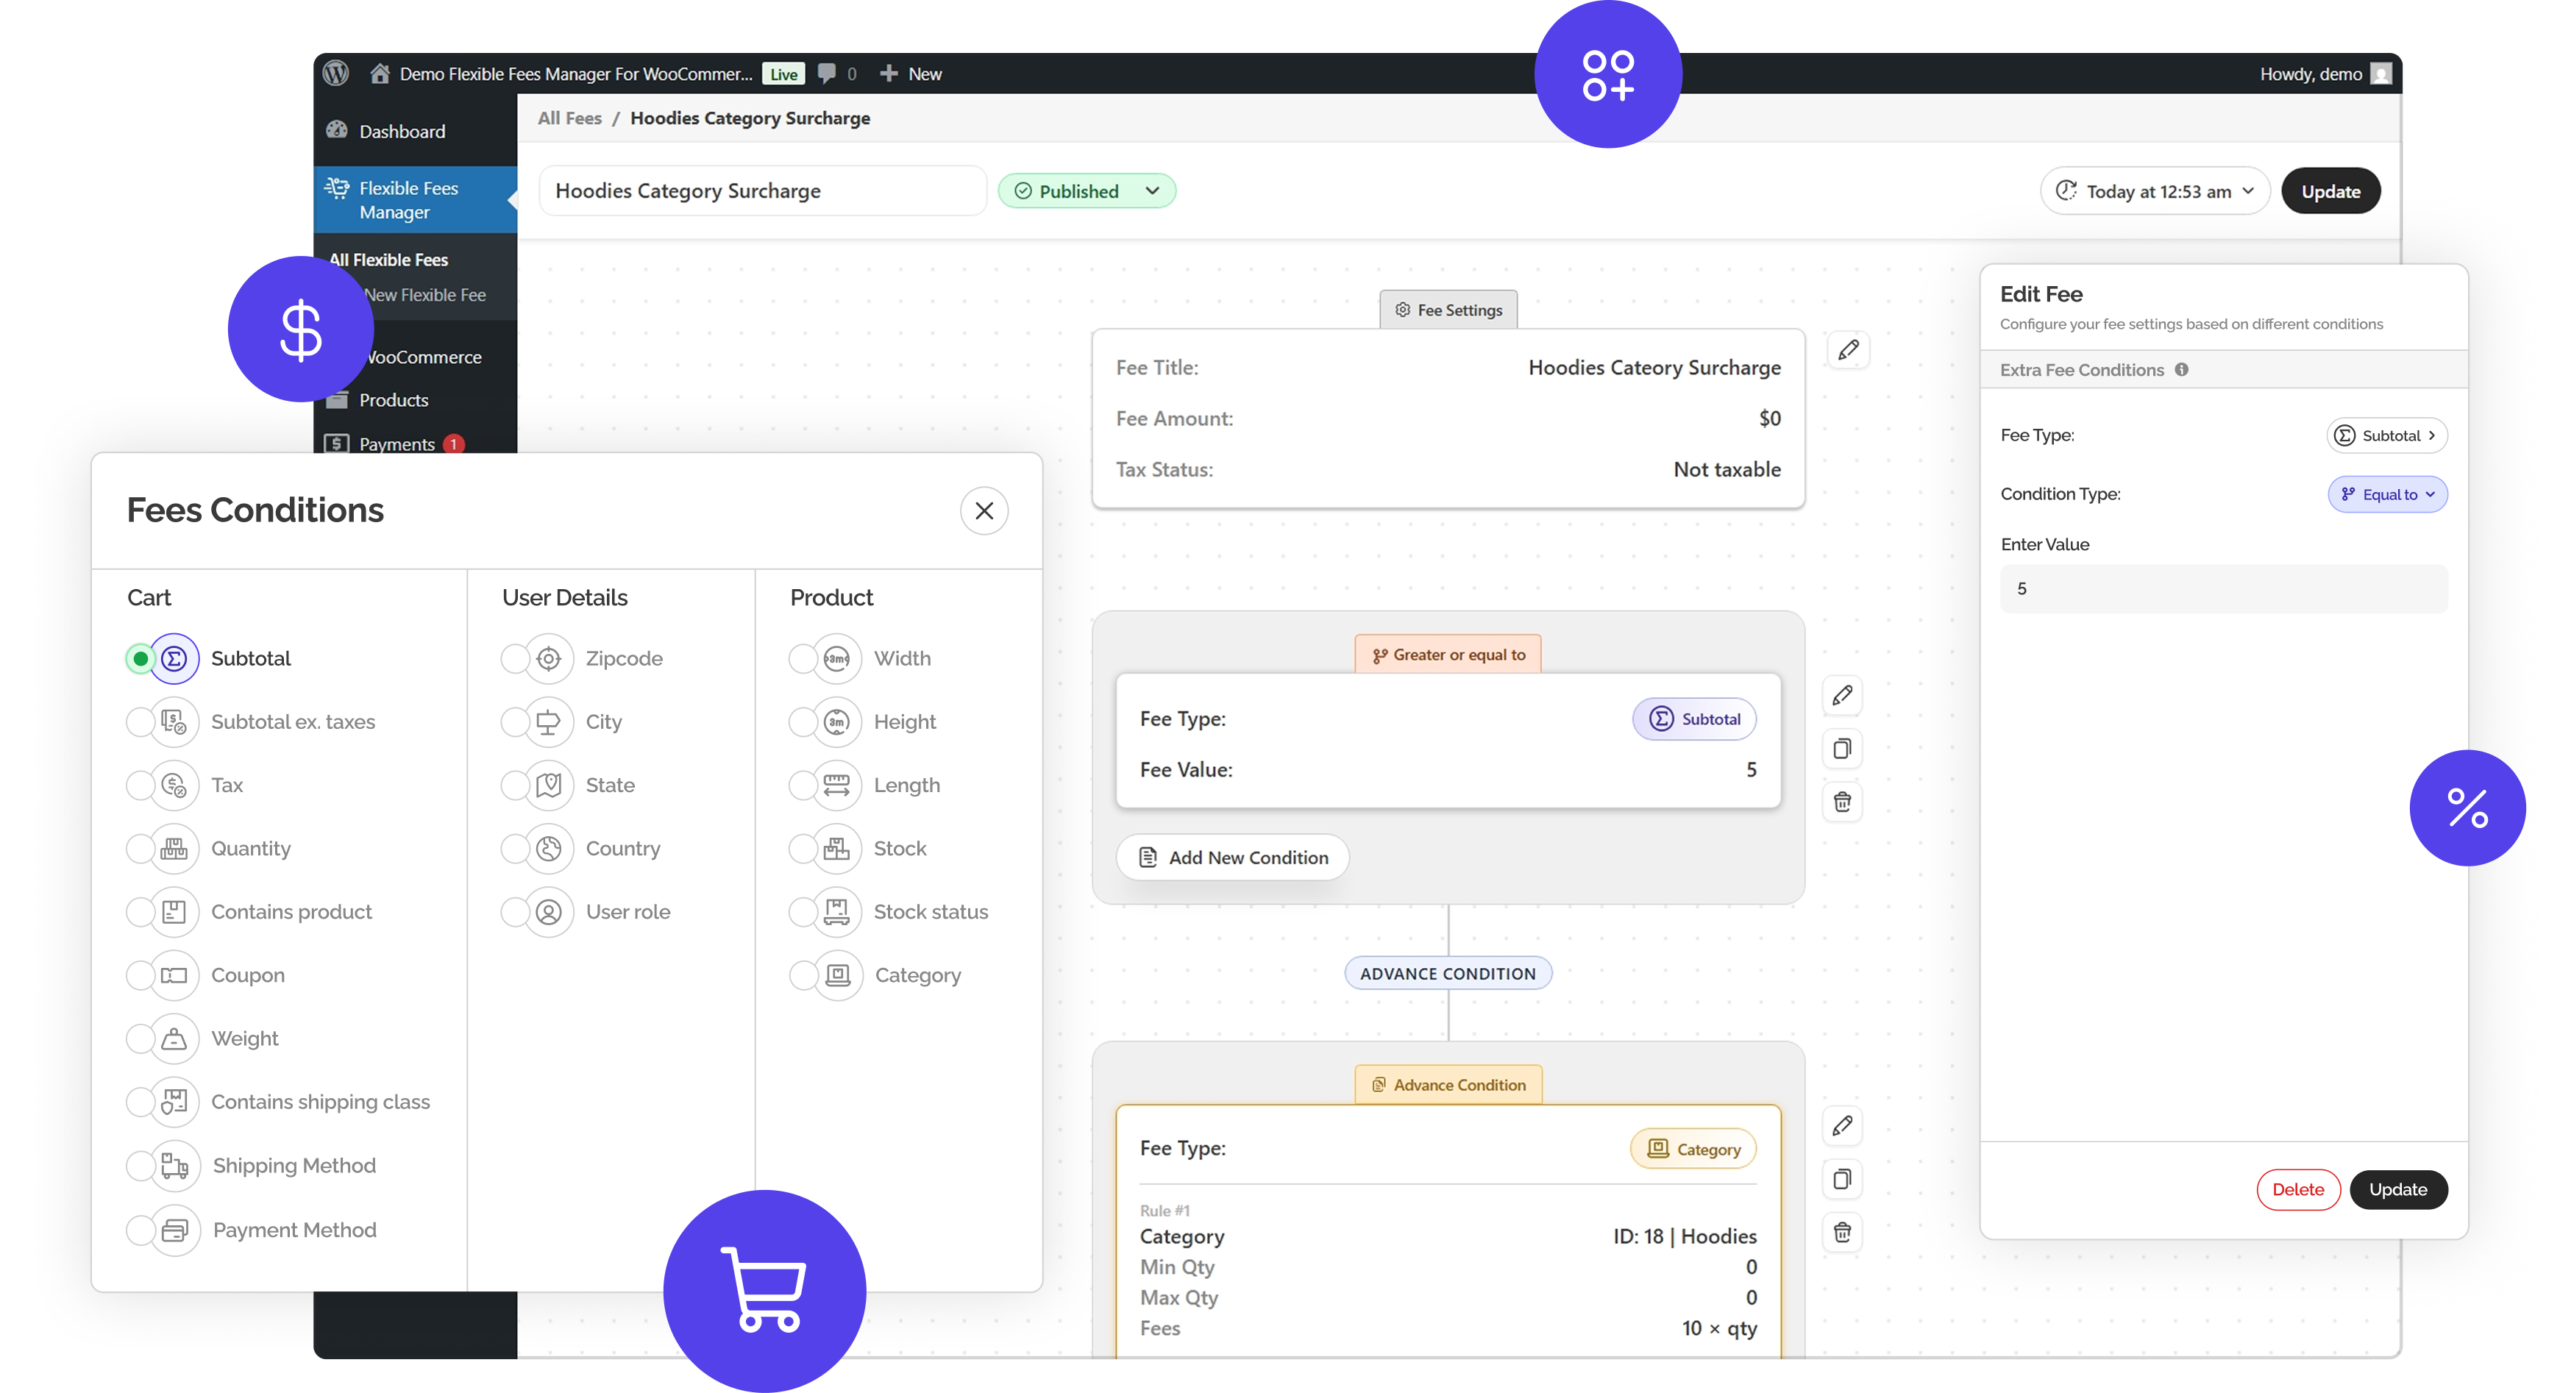Click the comments bubble icon in admin bar

(x=827, y=73)
